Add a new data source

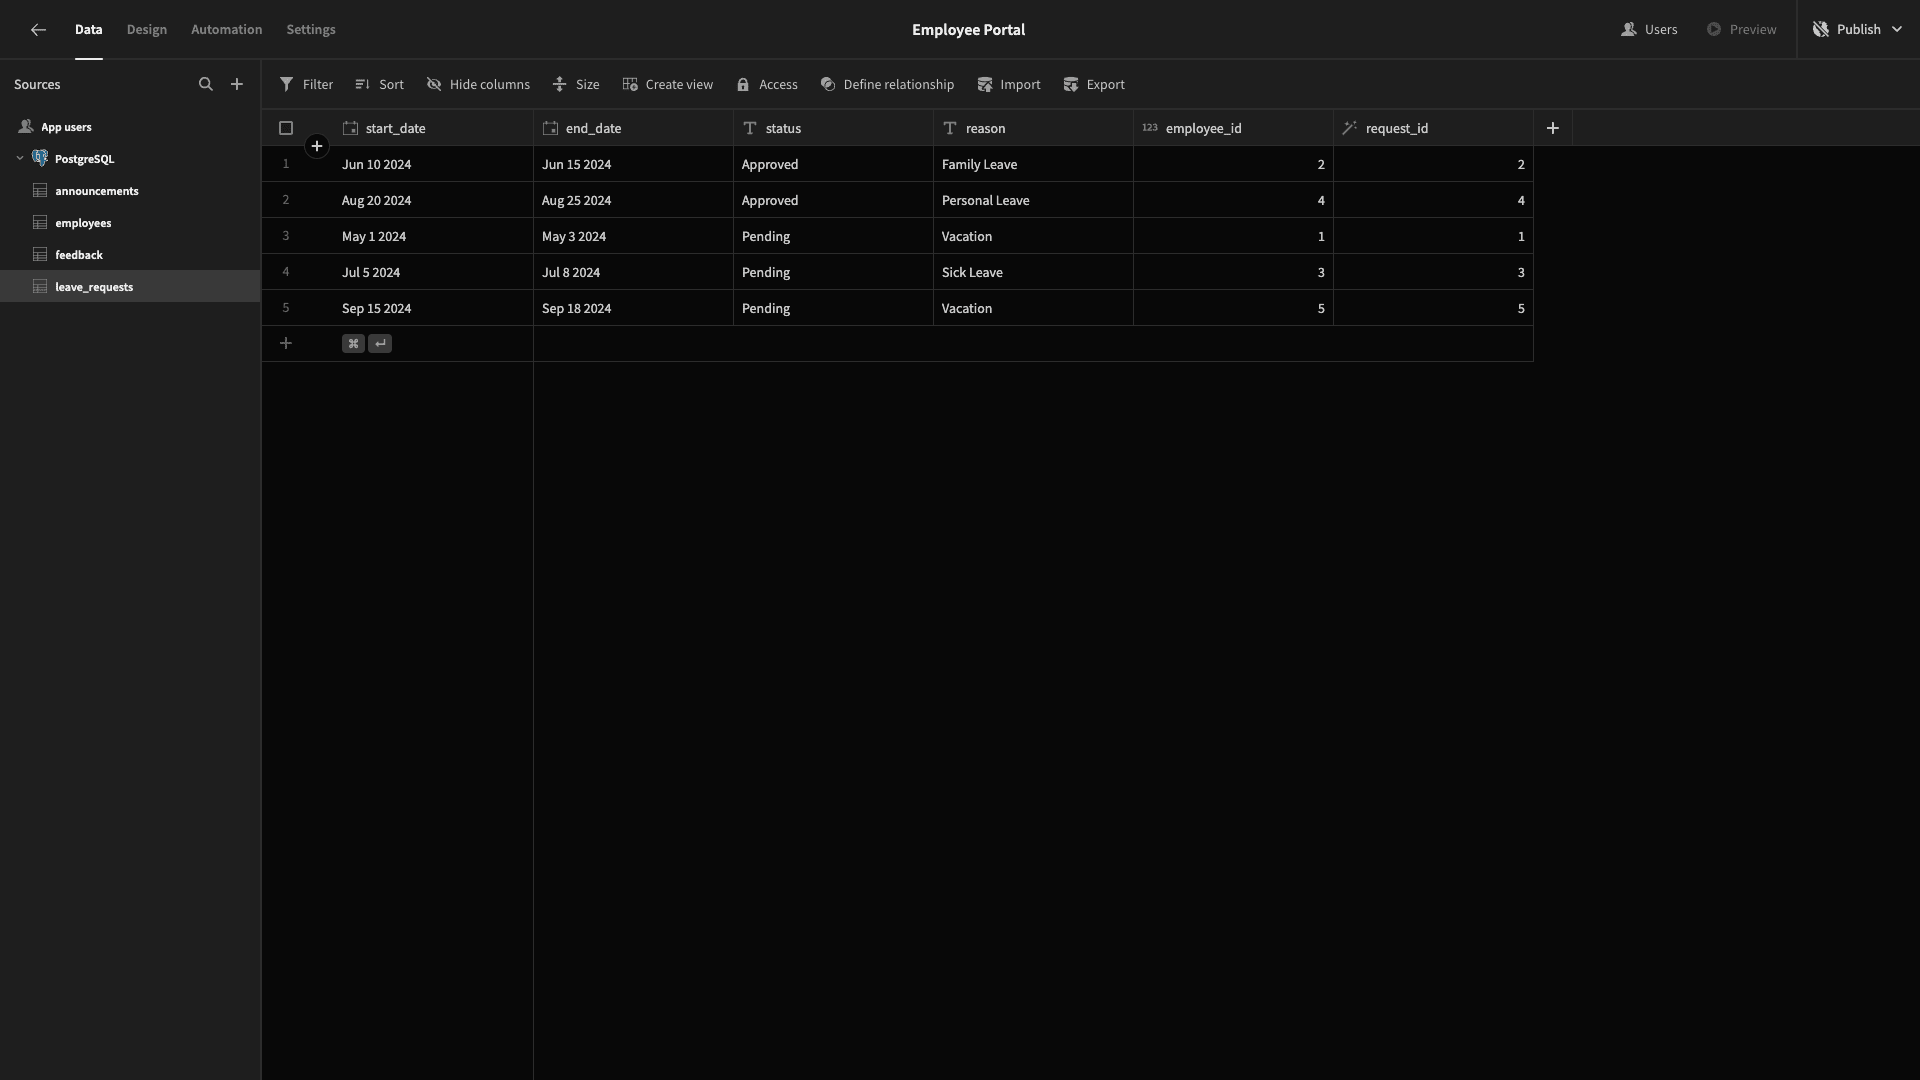(237, 85)
